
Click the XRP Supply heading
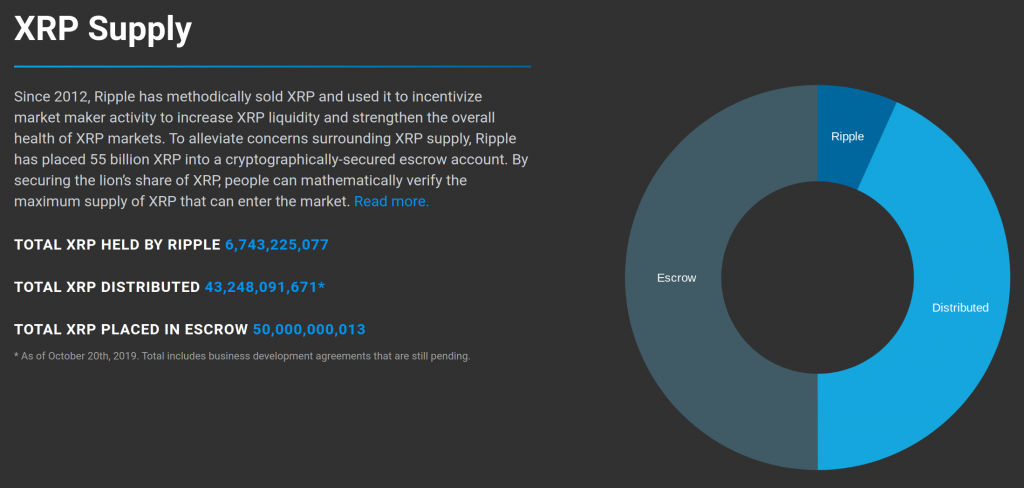pyautogui.click(x=103, y=29)
